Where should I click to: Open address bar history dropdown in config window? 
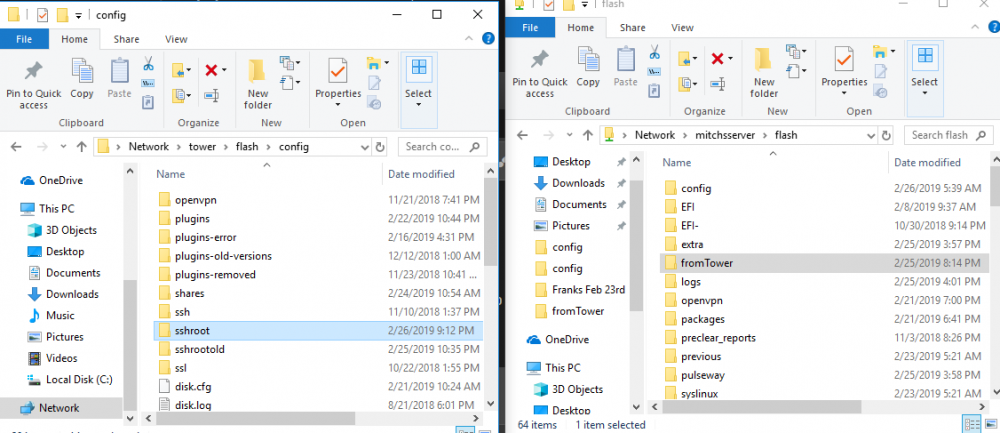click(x=364, y=147)
